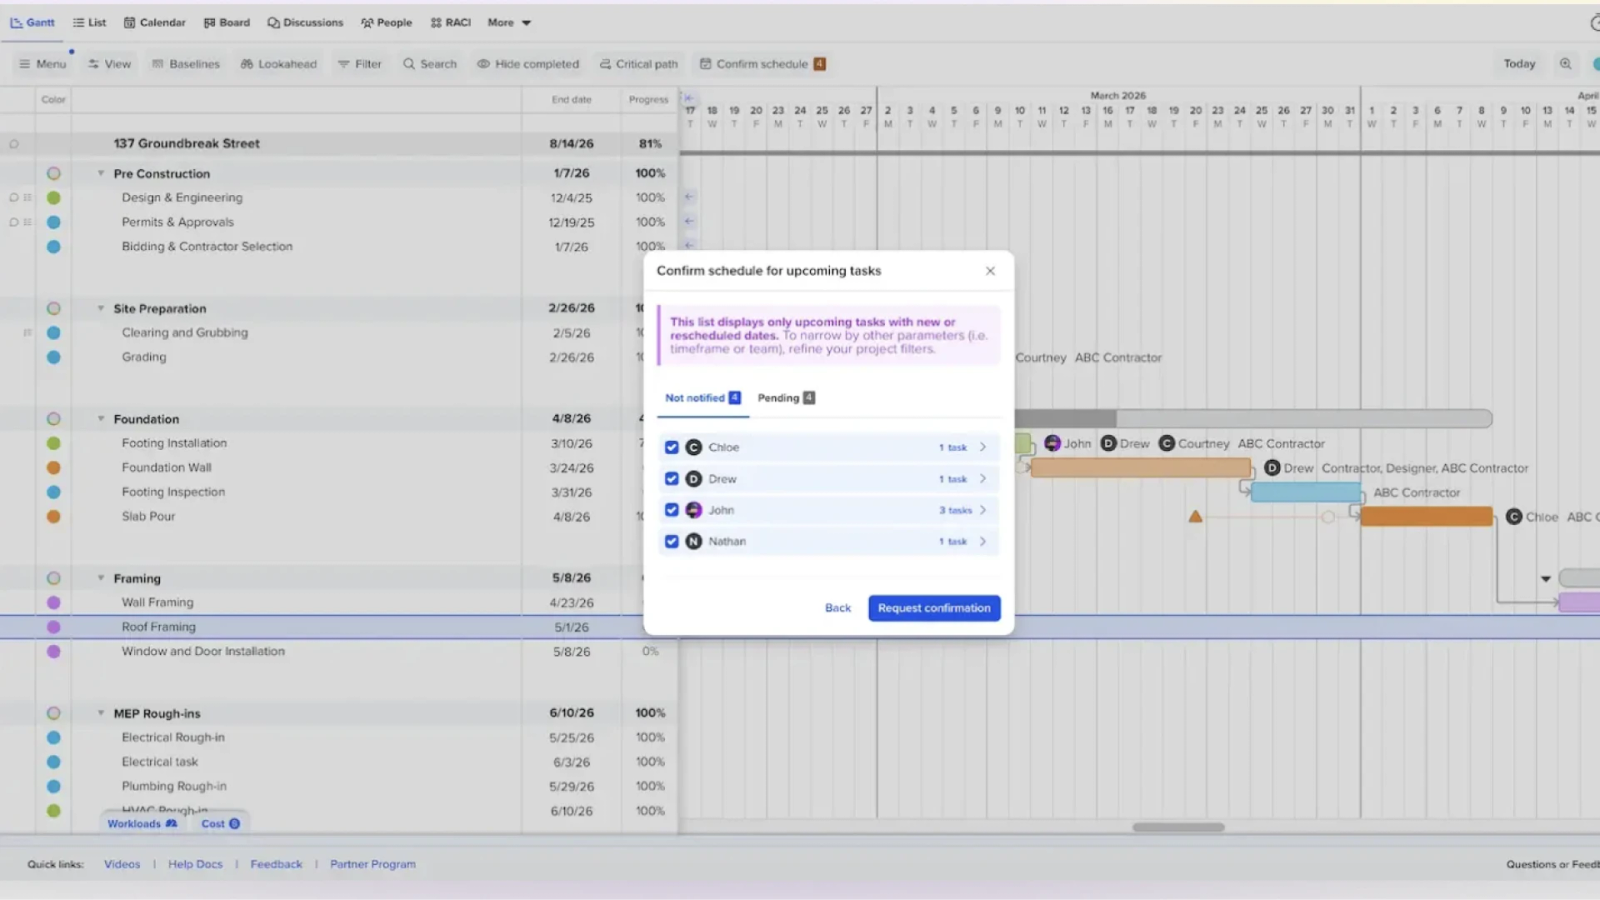The image size is (1600, 900).
Task: Collapse the Framing group
Action: (x=101, y=578)
